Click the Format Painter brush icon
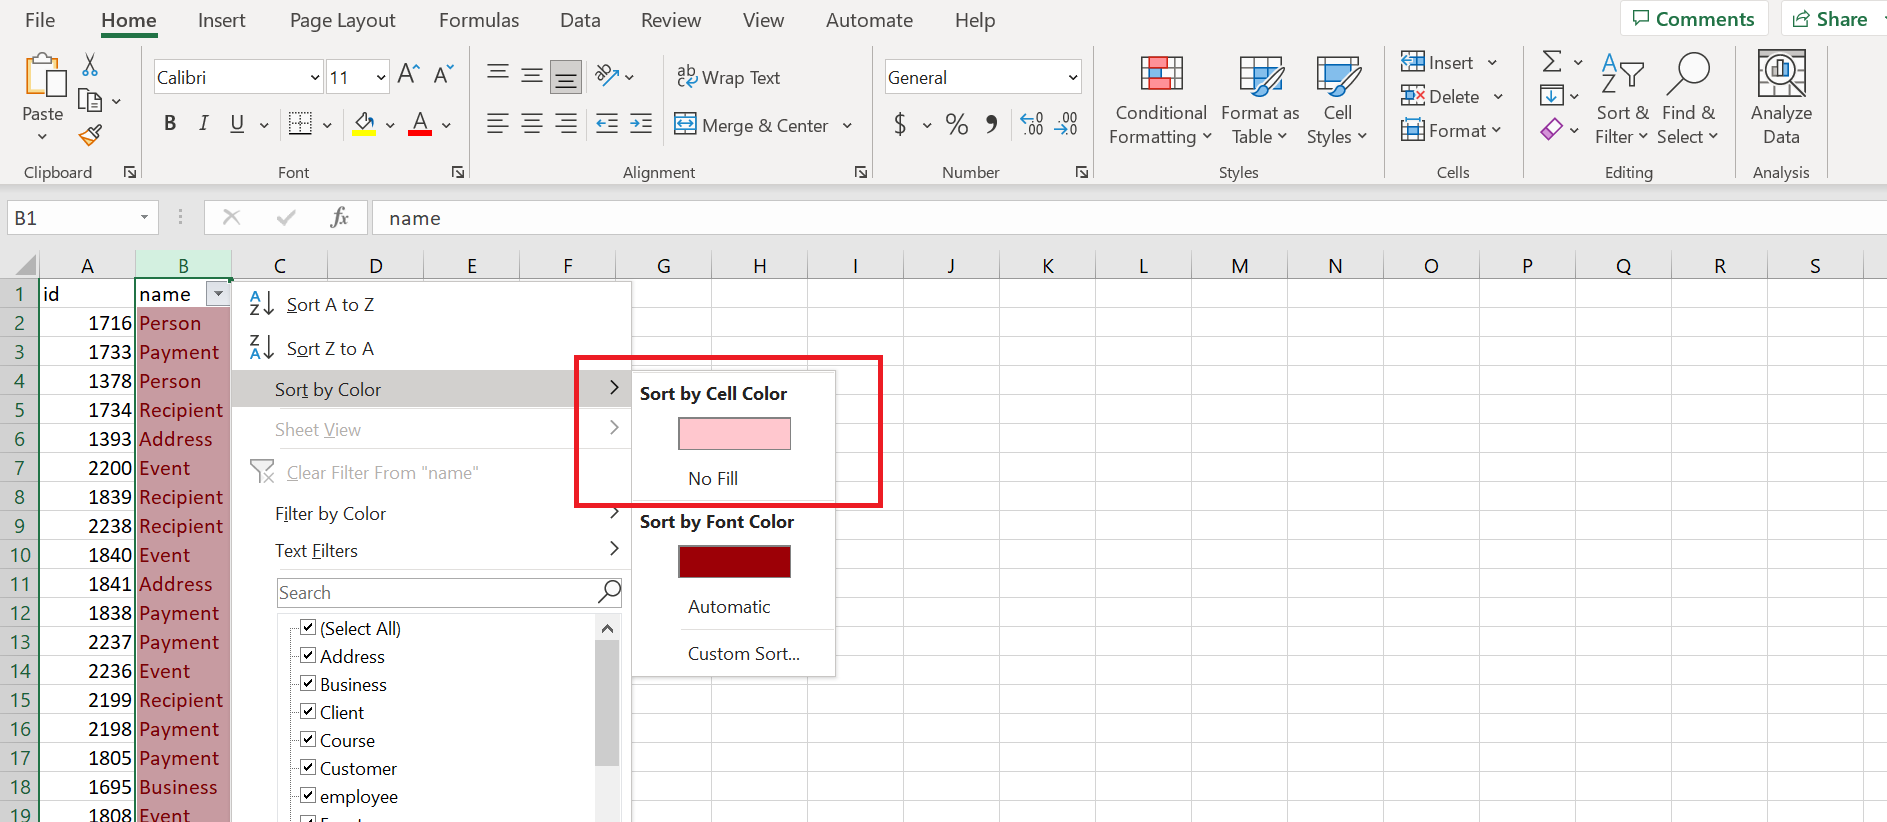The width and height of the screenshot is (1887, 822). tap(90, 135)
